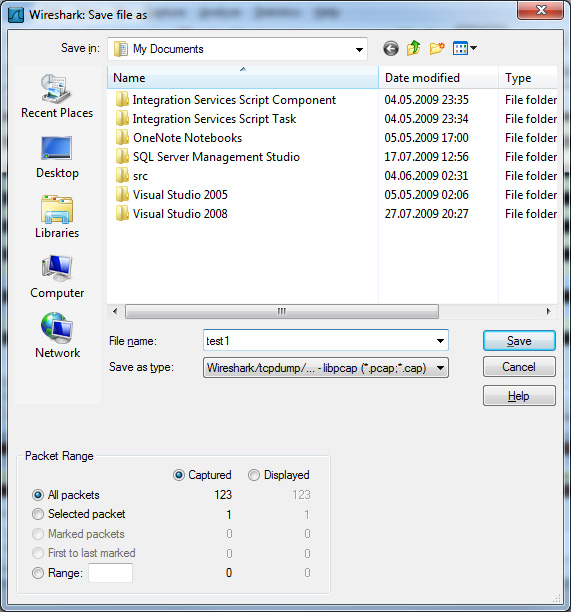Go up one folder level
Viewport: 571px width, 612px height.
coord(413,48)
